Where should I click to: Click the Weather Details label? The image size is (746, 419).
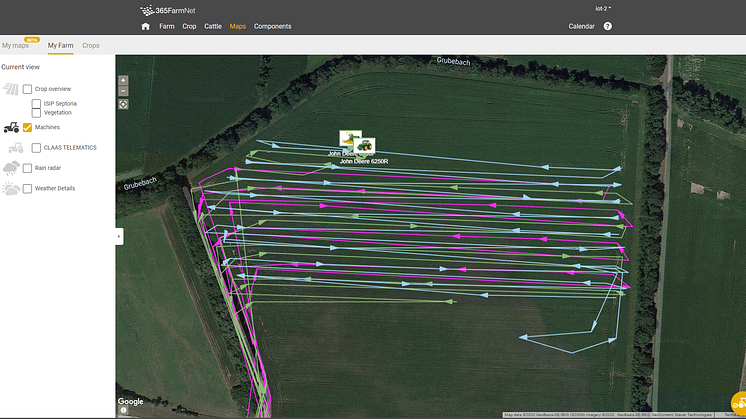(55, 188)
